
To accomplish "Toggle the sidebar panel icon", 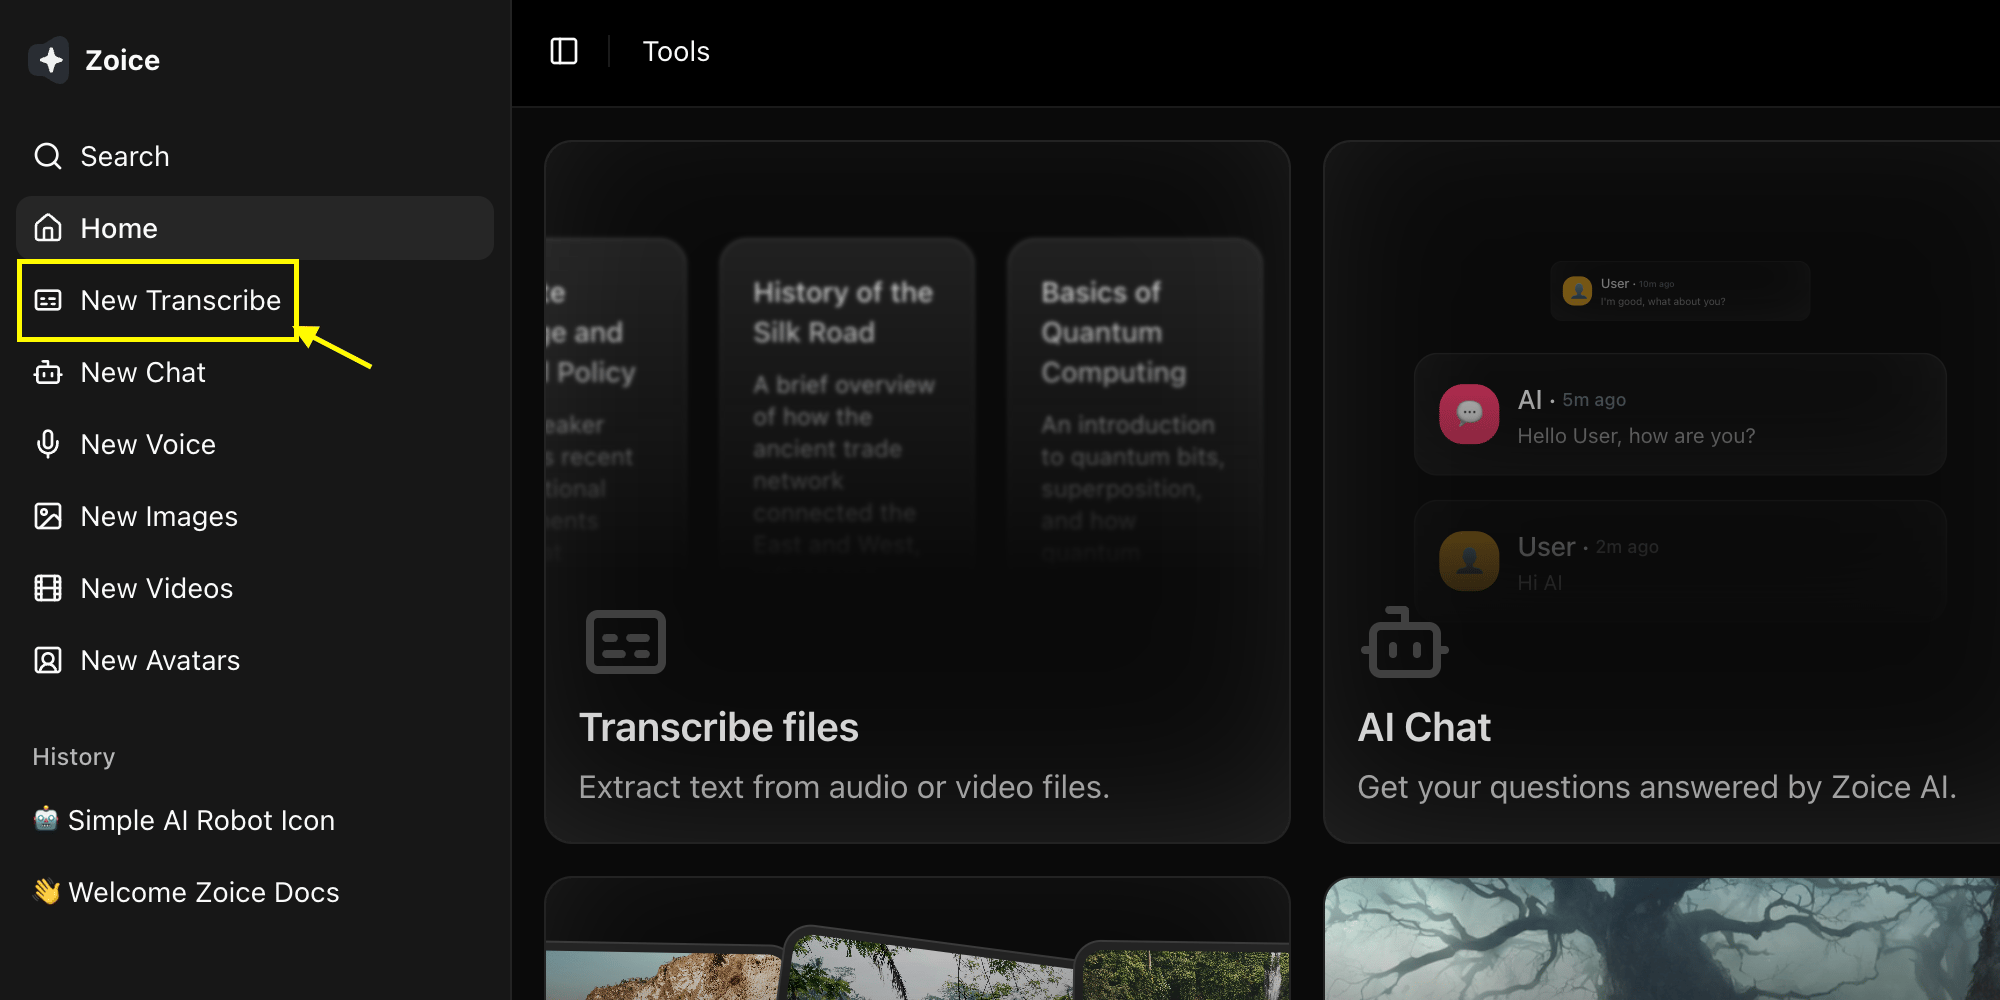I will [564, 51].
